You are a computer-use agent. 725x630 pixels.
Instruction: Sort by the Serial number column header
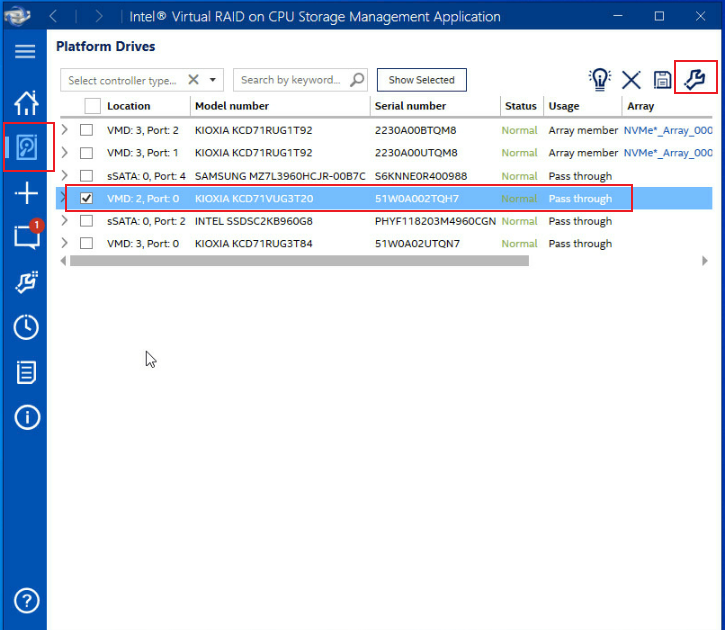pyautogui.click(x=410, y=106)
